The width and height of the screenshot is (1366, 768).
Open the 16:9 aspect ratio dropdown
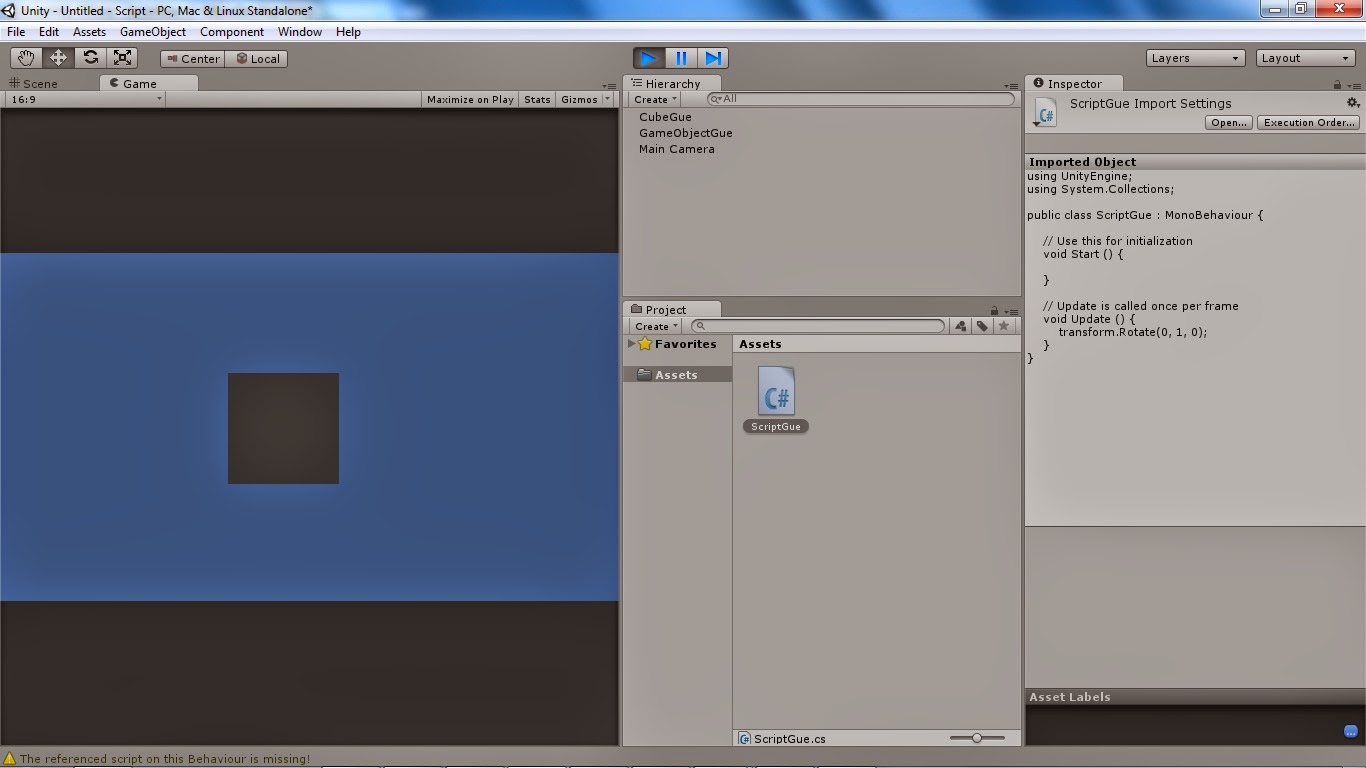[83, 99]
